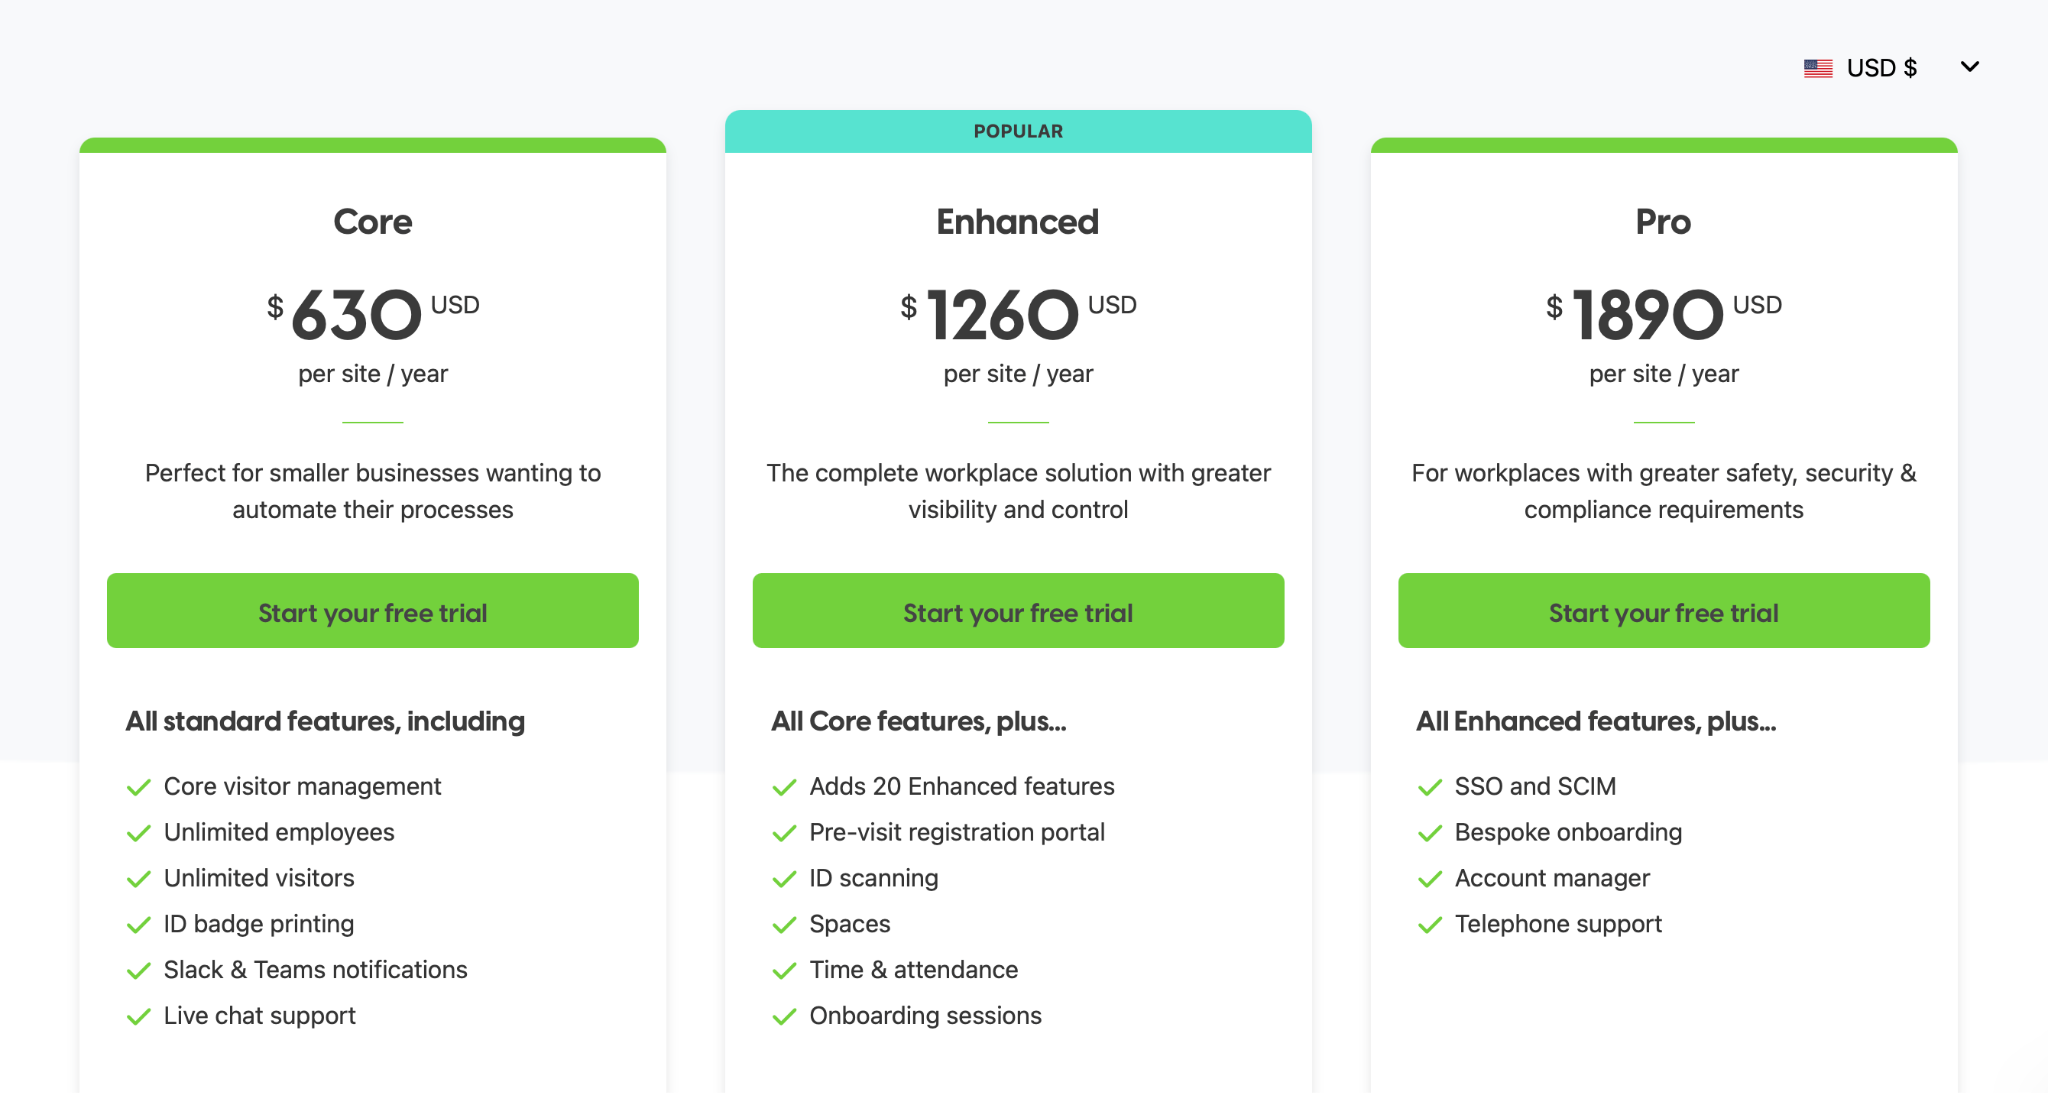Click checkmark beside SSO and SCIM
Viewport: 2048px width, 1093px height.
coord(1428,787)
